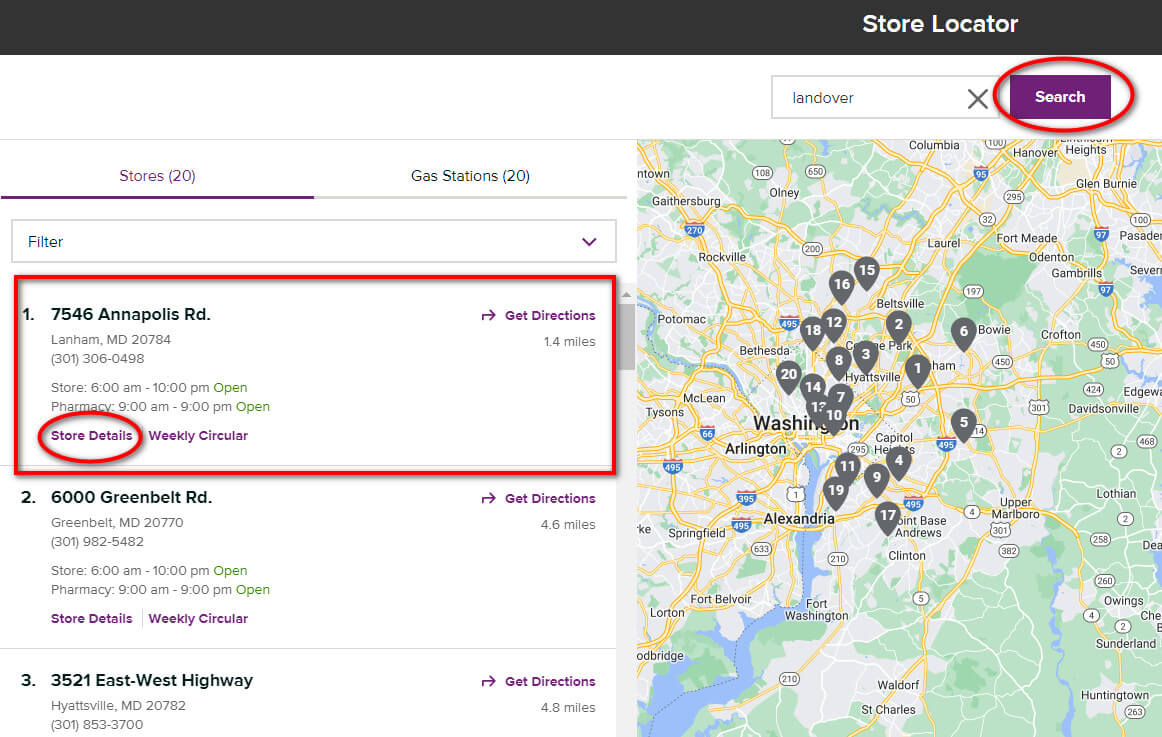Open Store Details for 7546 Annapolis Rd.
1162x737 pixels.
pyautogui.click(x=91, y=436)
